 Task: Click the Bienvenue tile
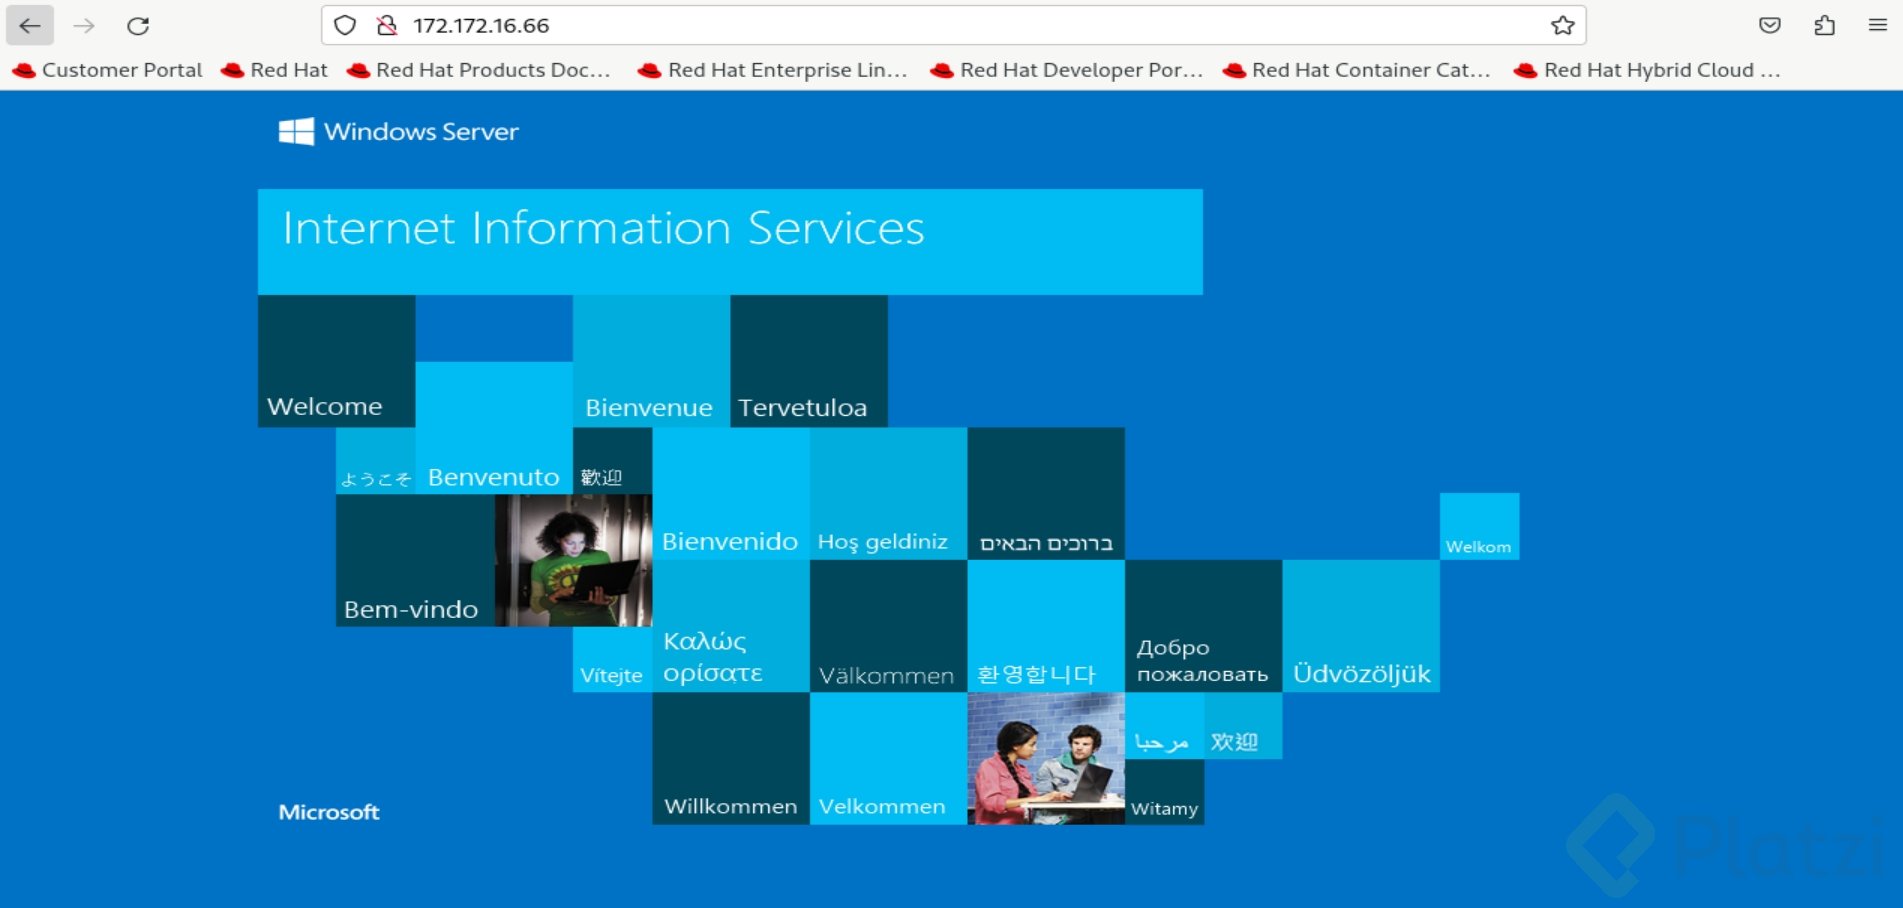tap(651, 361)
